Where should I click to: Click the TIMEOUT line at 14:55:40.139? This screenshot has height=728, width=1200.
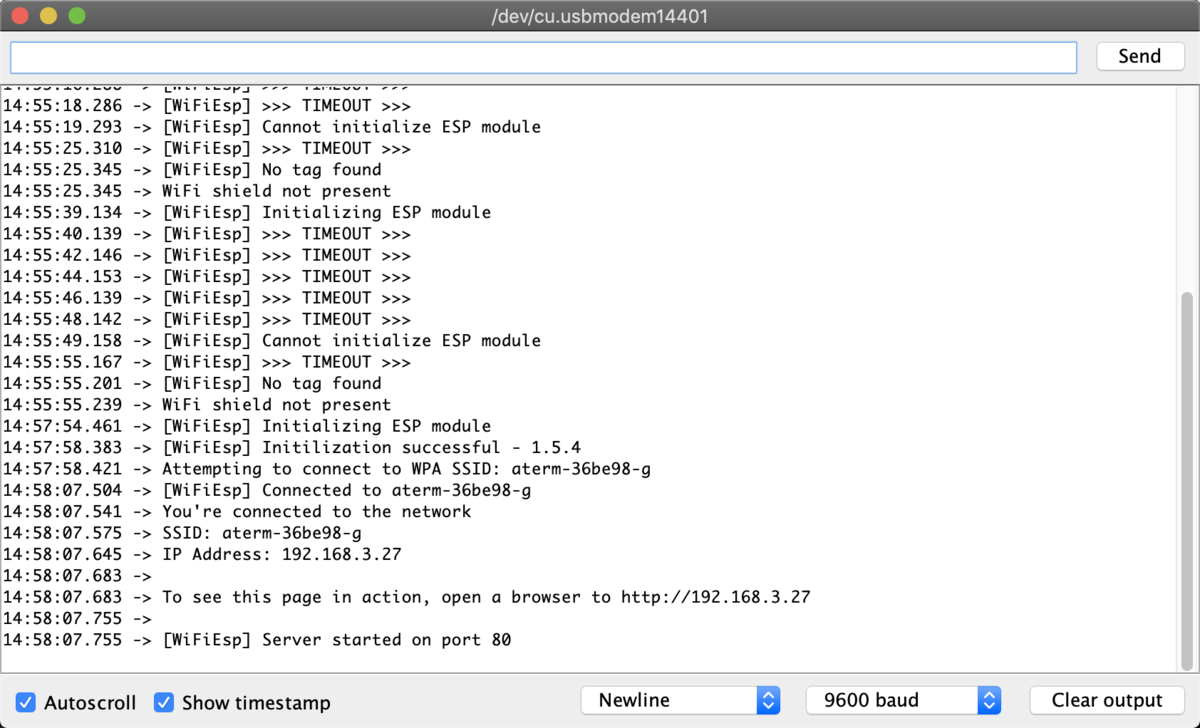coord(207,234)
